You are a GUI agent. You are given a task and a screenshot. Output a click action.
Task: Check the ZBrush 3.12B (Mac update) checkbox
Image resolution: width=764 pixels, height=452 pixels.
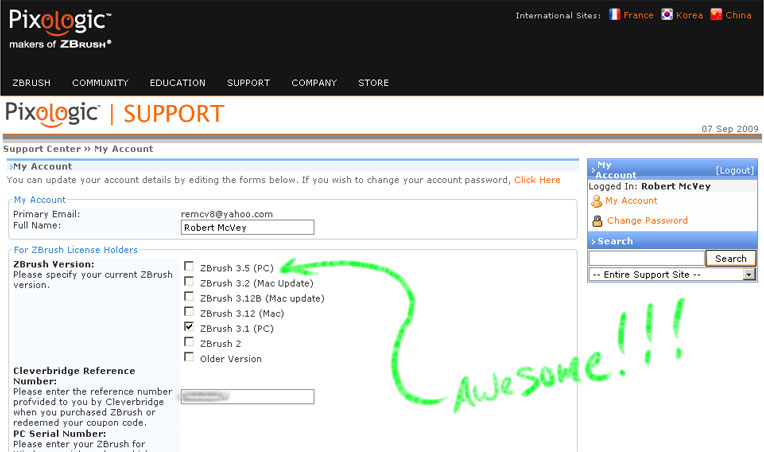[189, 297]
